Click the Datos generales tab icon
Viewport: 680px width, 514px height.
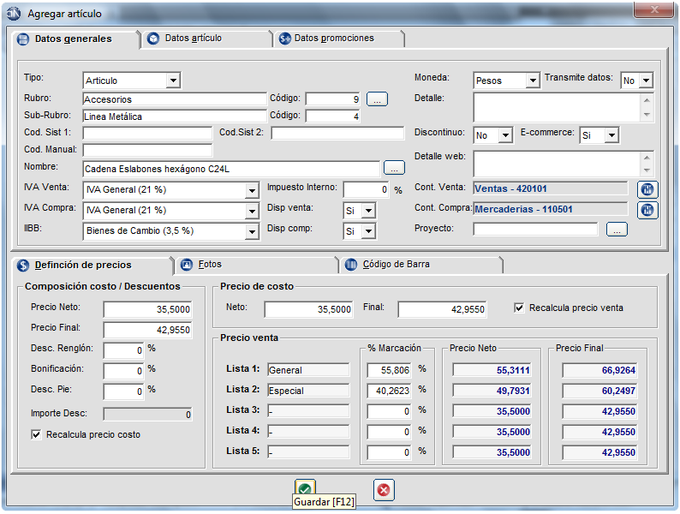pyautogui.click(x=23, y=39)
